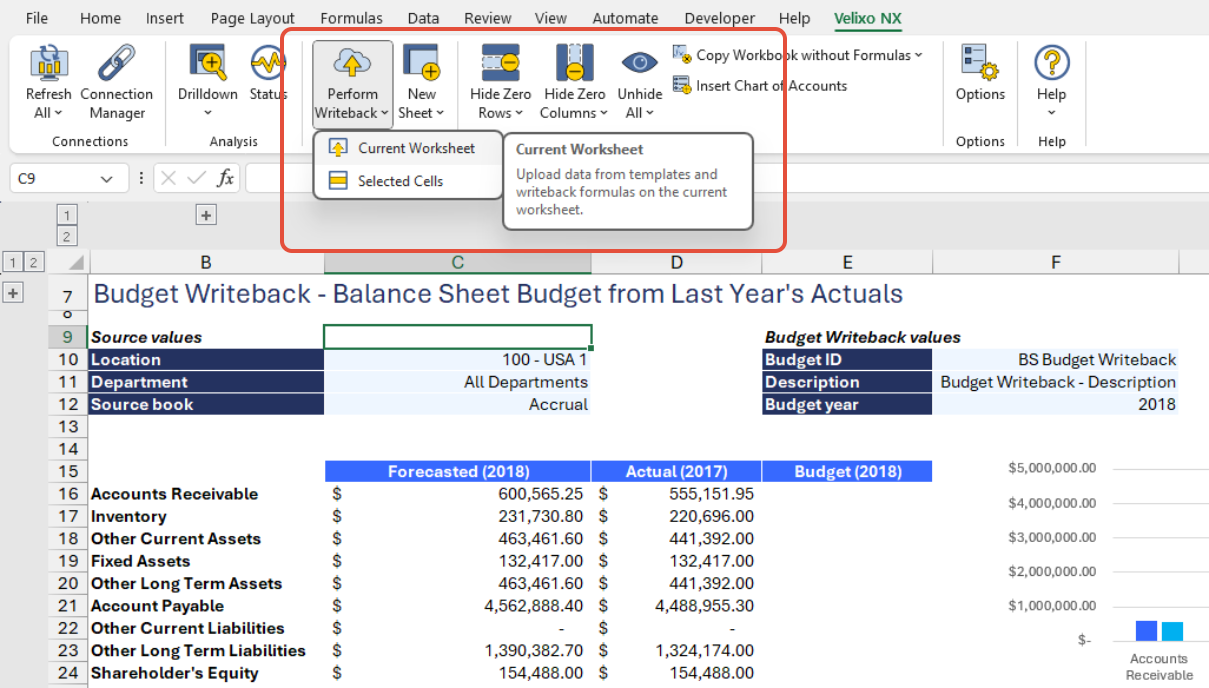Expand row group with plus button left of row 7

pos(14,293)
